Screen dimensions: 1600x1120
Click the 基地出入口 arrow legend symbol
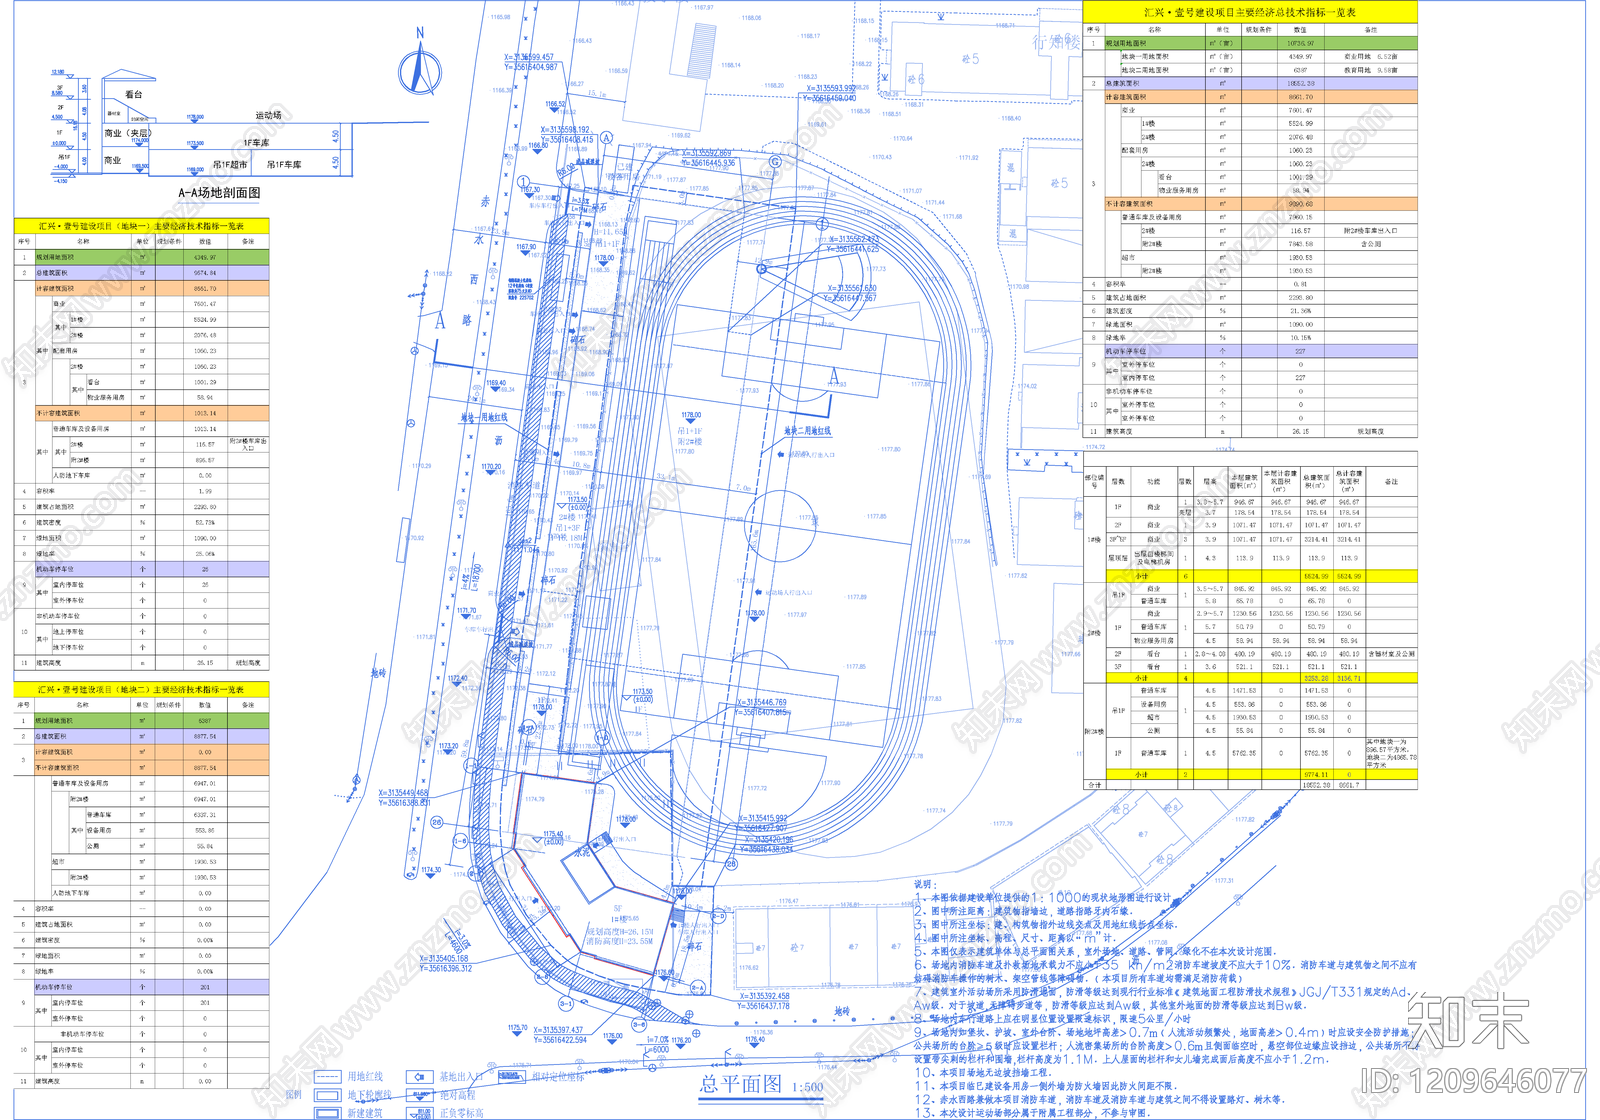(419, 1077)
